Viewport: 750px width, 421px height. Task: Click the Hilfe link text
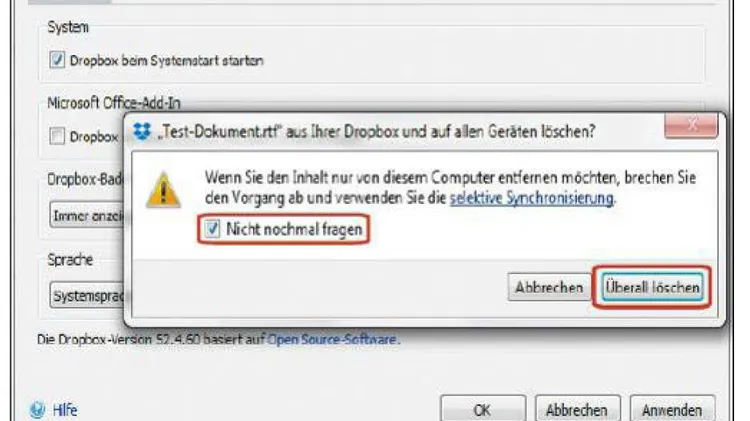tap(65, 410)
